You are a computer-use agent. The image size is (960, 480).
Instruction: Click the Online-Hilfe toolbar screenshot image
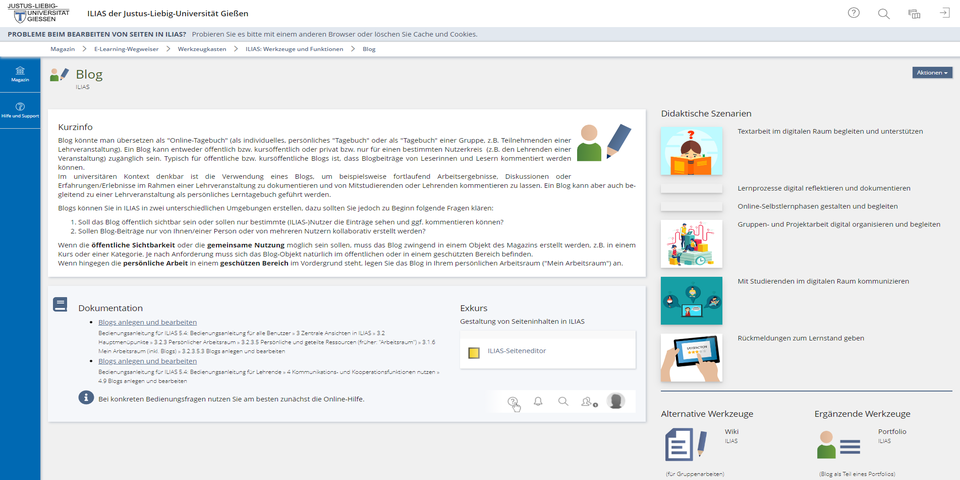point(561,402)
